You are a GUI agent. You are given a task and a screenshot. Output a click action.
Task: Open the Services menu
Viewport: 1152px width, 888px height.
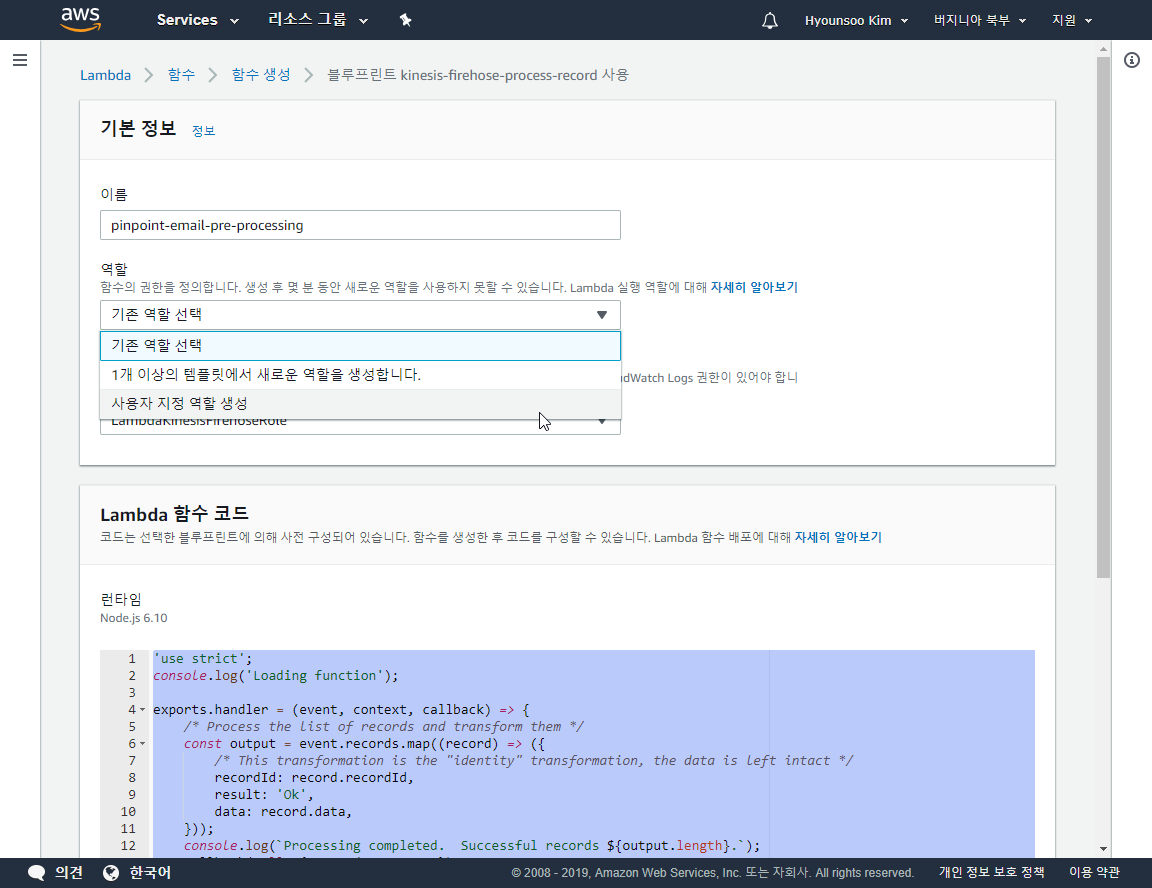click(x=197, y=21)
